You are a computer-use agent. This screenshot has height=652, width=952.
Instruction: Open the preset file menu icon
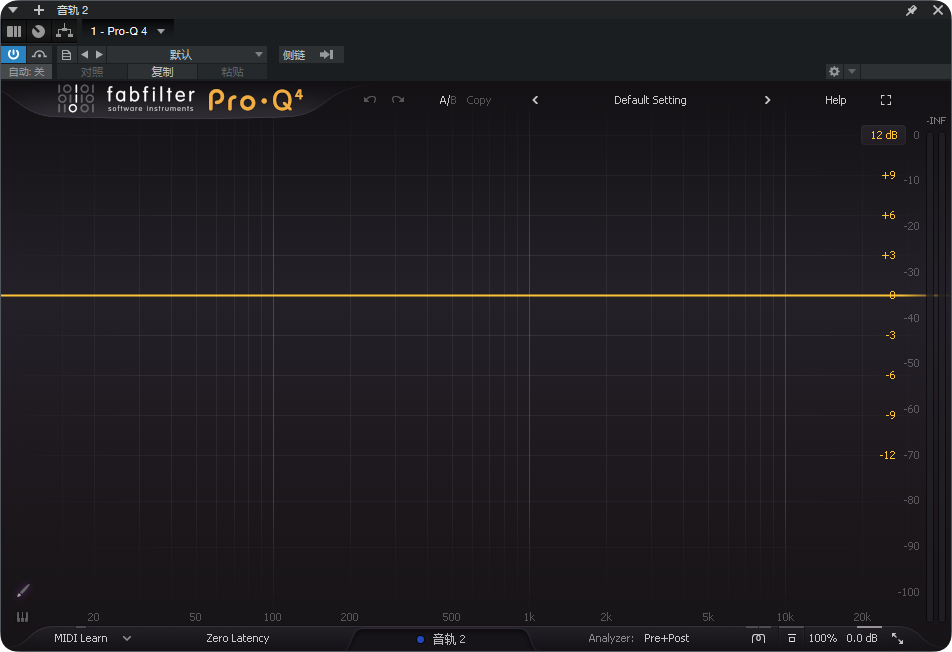[66, 55]
